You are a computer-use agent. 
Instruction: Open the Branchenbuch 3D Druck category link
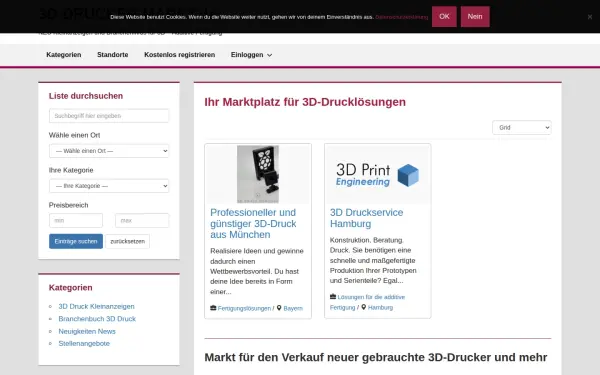tap(97, 319)
